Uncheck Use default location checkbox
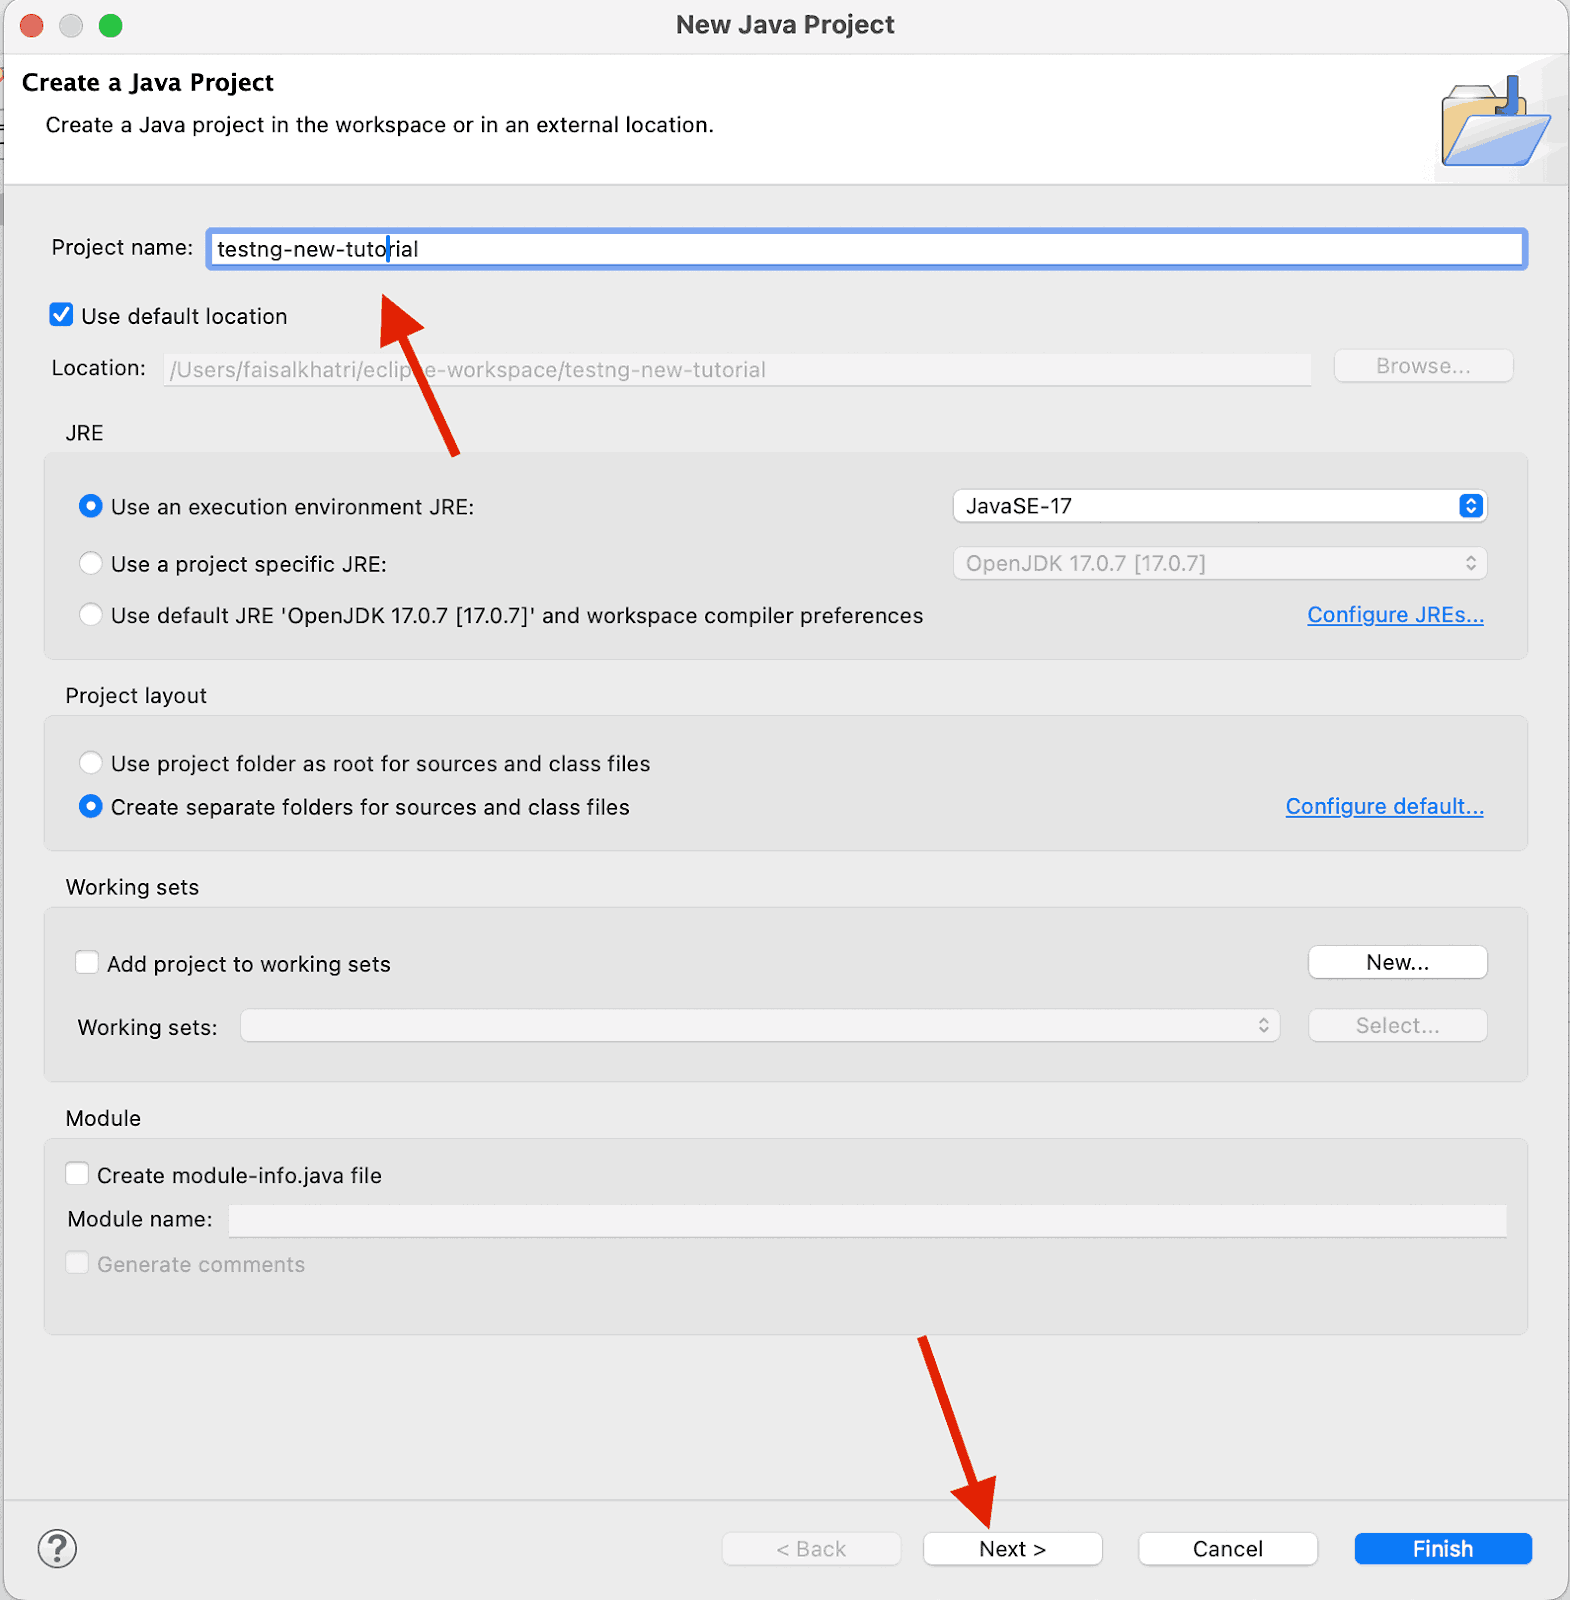 point(61,315)
